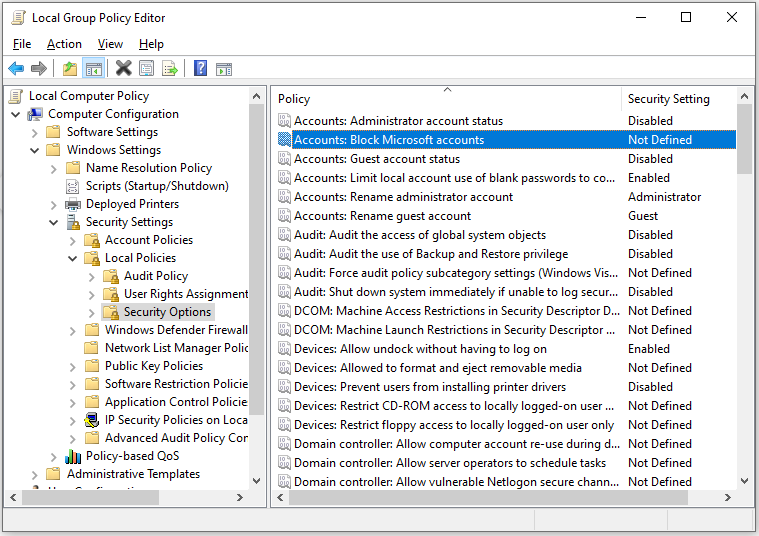Click the Deployed Printers printer icon

pos(73,204)
